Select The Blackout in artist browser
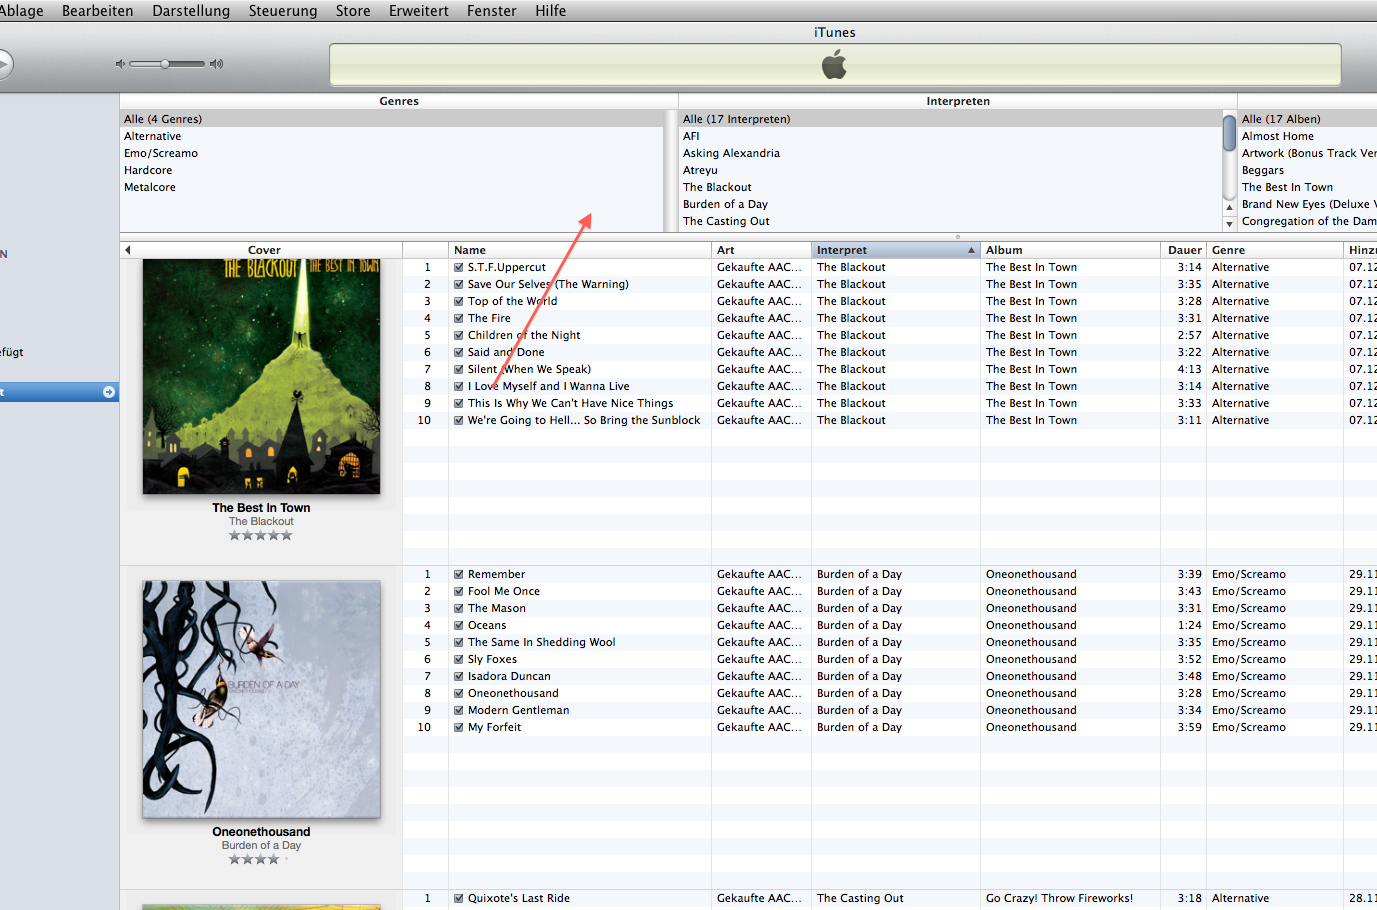The width and height of the screenshot is (1377, 910). 950,187
